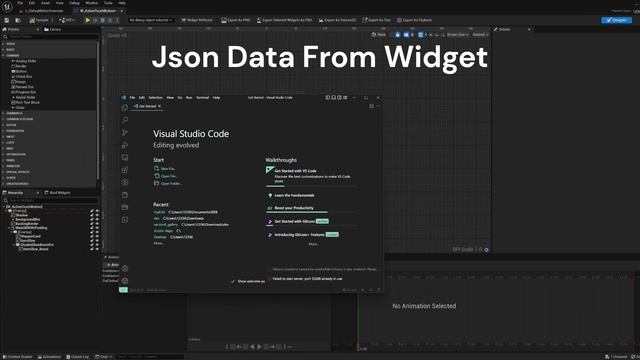Open the debug object selection dropdown
Screen dimensions: 640x360
(x=151, y=20)
